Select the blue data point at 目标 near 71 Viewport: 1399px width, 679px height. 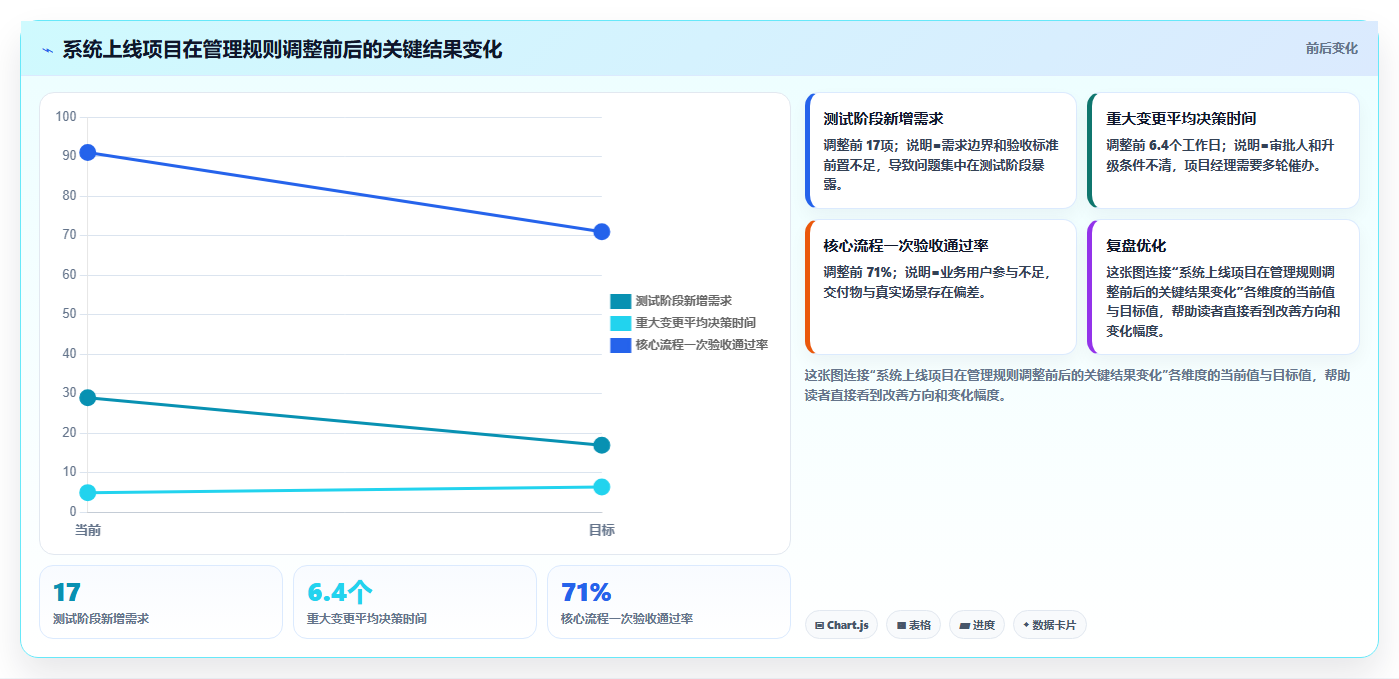(x=602, y=232)
